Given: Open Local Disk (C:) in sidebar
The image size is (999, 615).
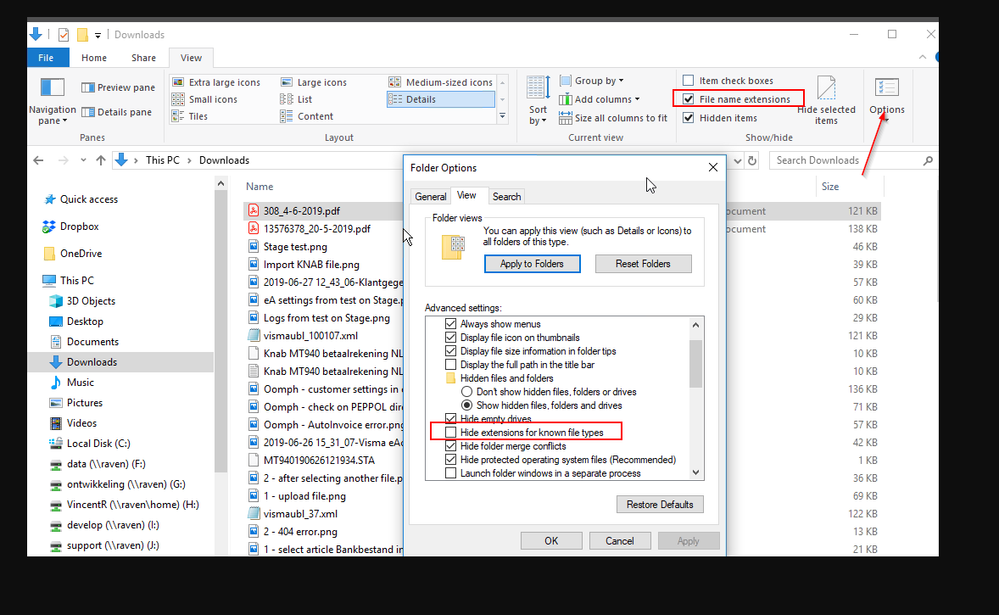Looking at the screenshot, I should [x=89, y=444].
